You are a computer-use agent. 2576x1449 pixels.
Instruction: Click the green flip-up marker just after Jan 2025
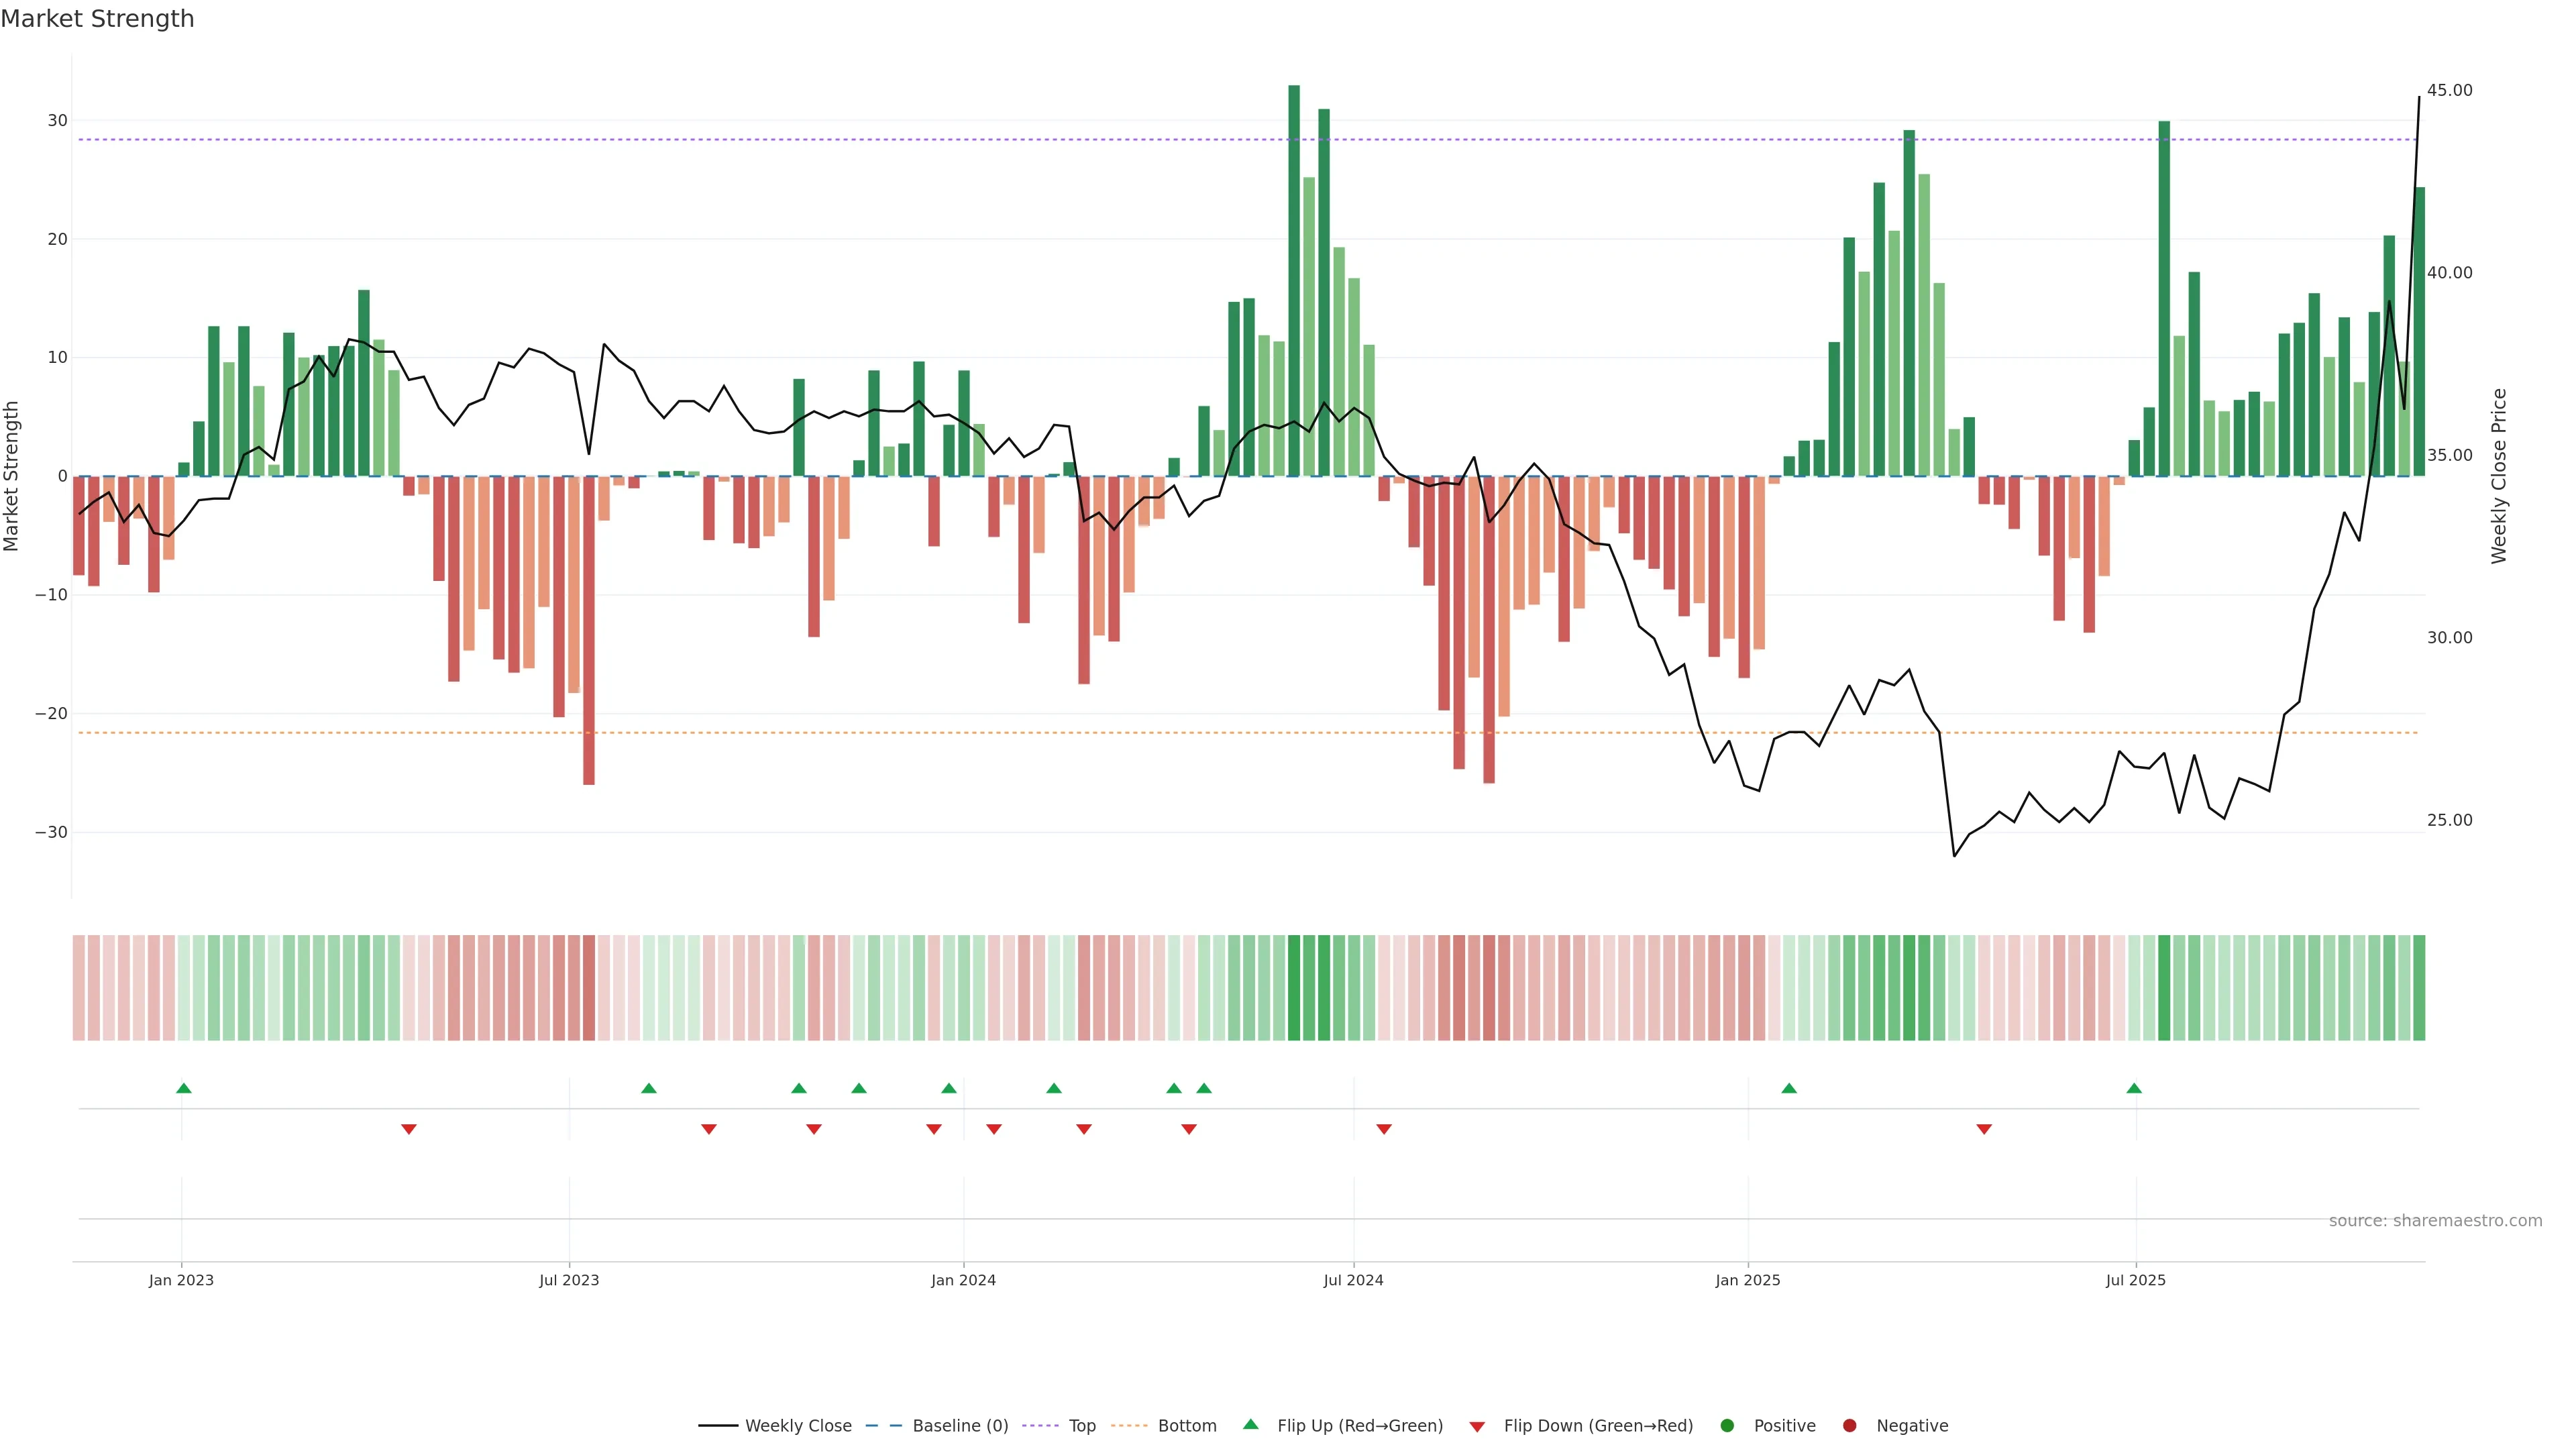[x=1789, y=1088]
